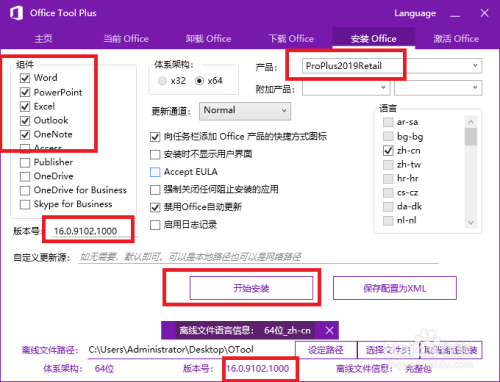Image resolution: width=500 pixels, height=382 pixels.
Task: Uncheck the Excel component
Action: tap(25, 106)
